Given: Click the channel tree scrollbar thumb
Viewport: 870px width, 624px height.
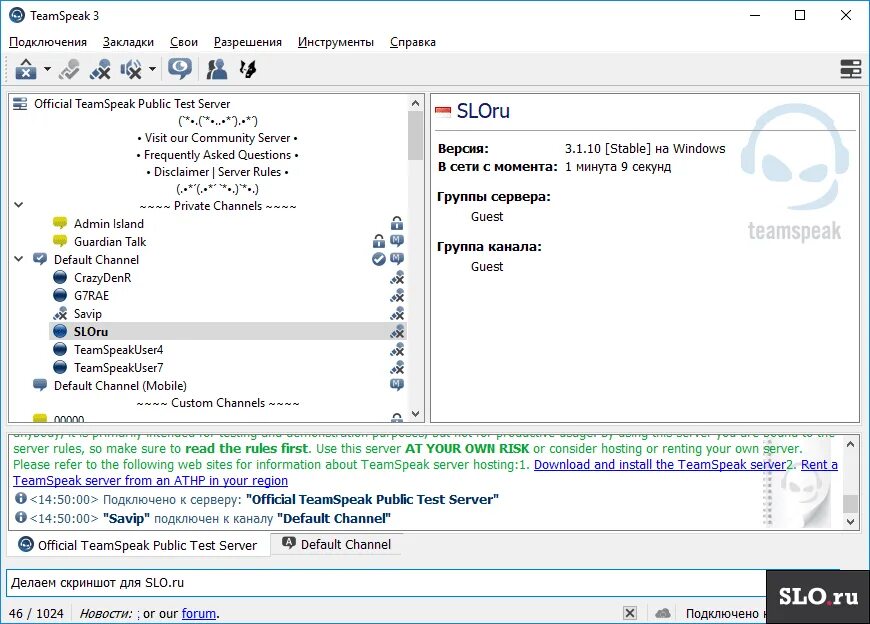Looking at the screenshot, I should [x=416, y=135].
